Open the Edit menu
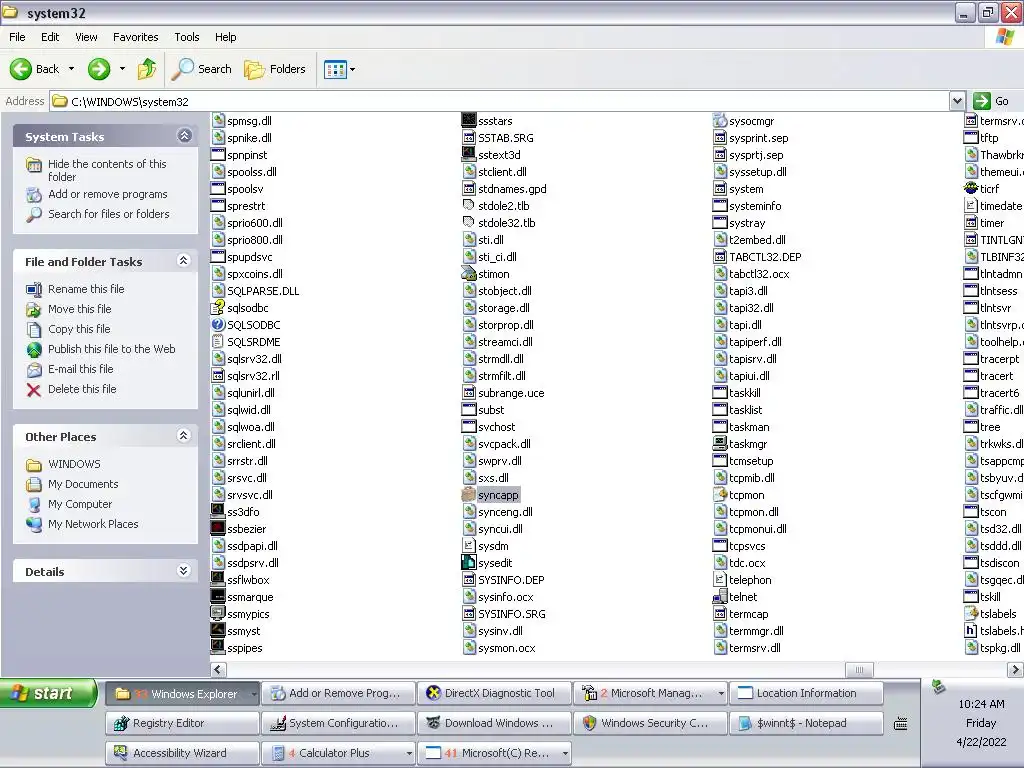Viewport: 1024px width, 768px height. click(50, 37)
